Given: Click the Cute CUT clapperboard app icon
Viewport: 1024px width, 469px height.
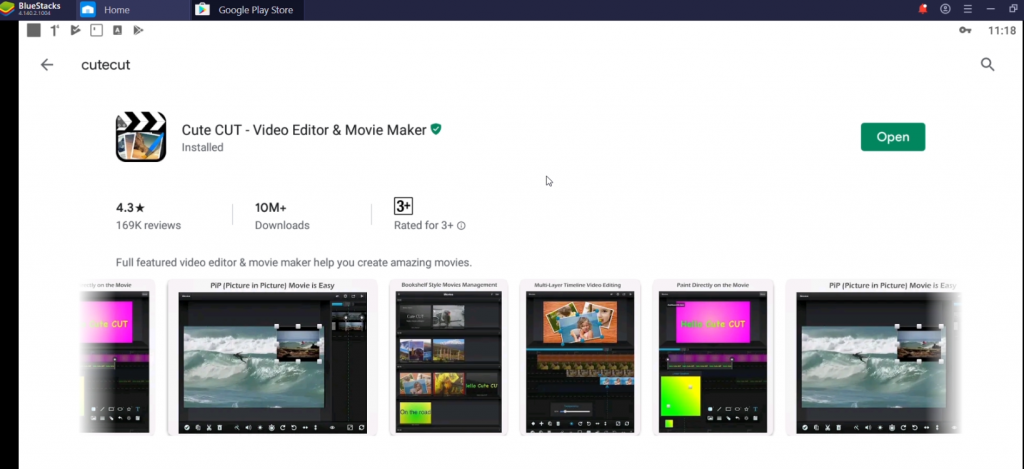Looking at the screenshot, I should click(141, 137).
